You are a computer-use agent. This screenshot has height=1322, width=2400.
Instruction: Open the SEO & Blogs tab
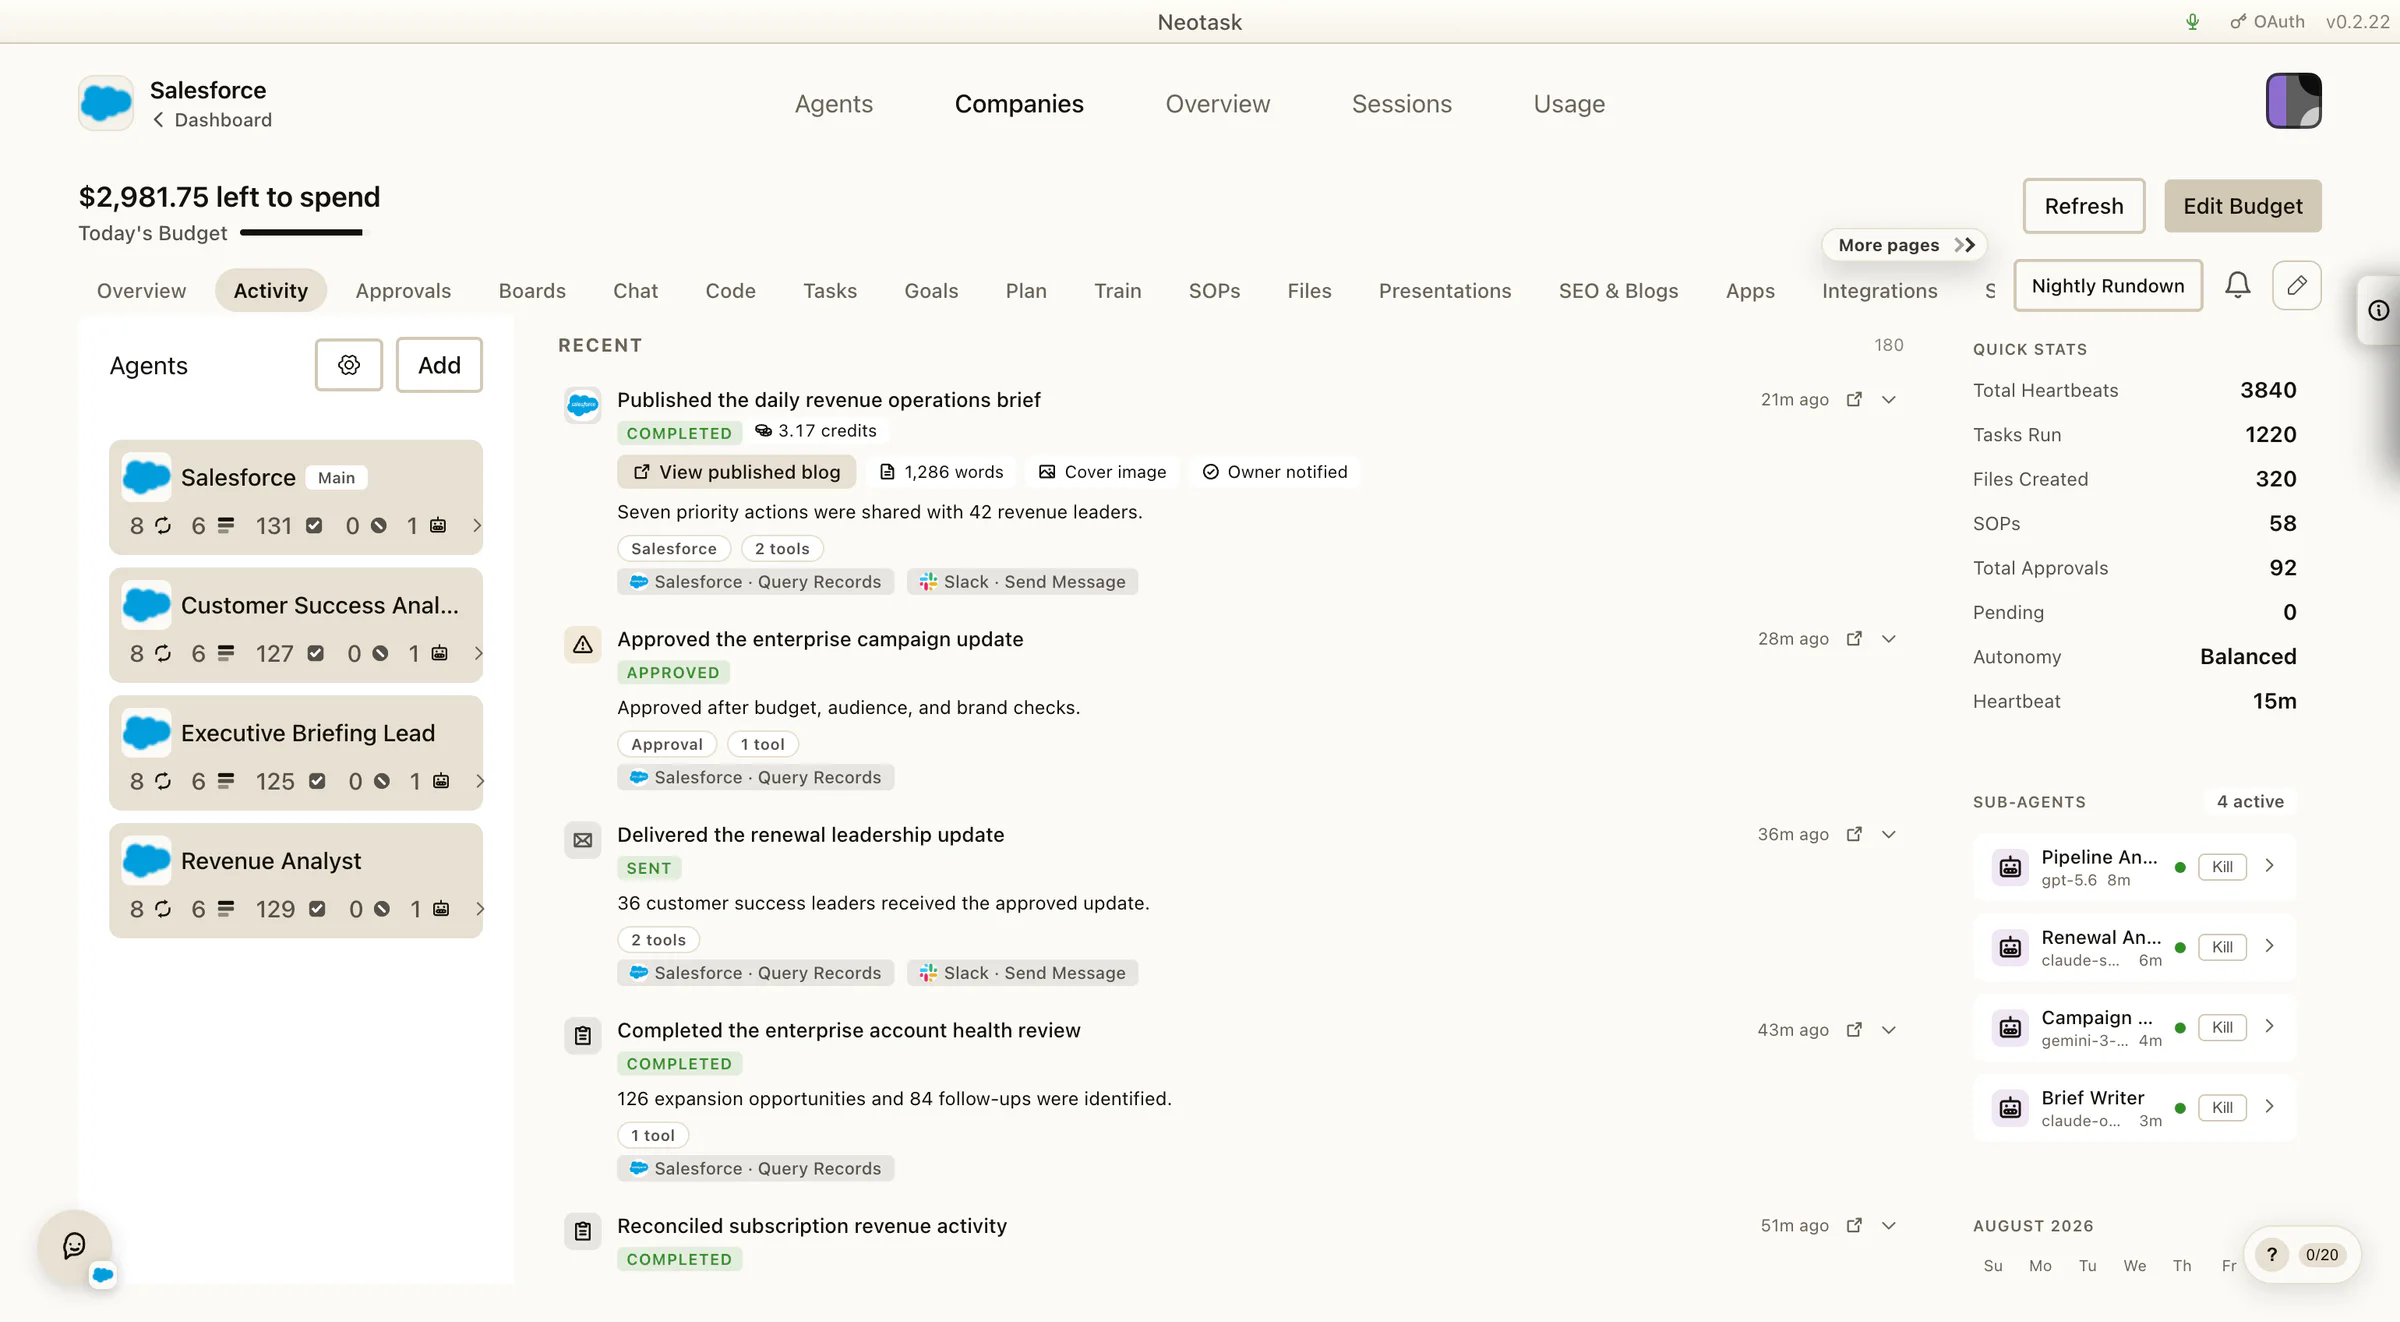coord(1618,291)
